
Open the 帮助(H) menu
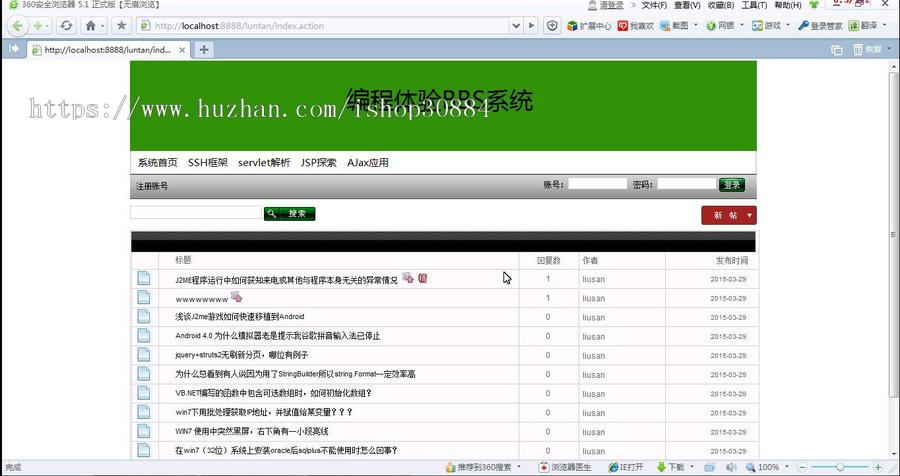[x=788, y=5]
